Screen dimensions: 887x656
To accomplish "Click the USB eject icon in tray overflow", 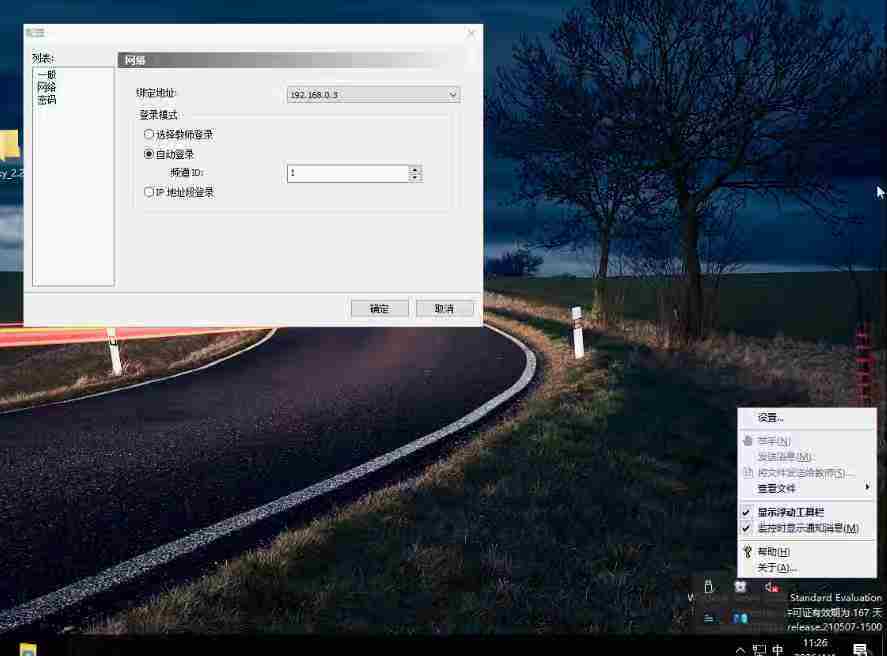I will tap(709, 587).
